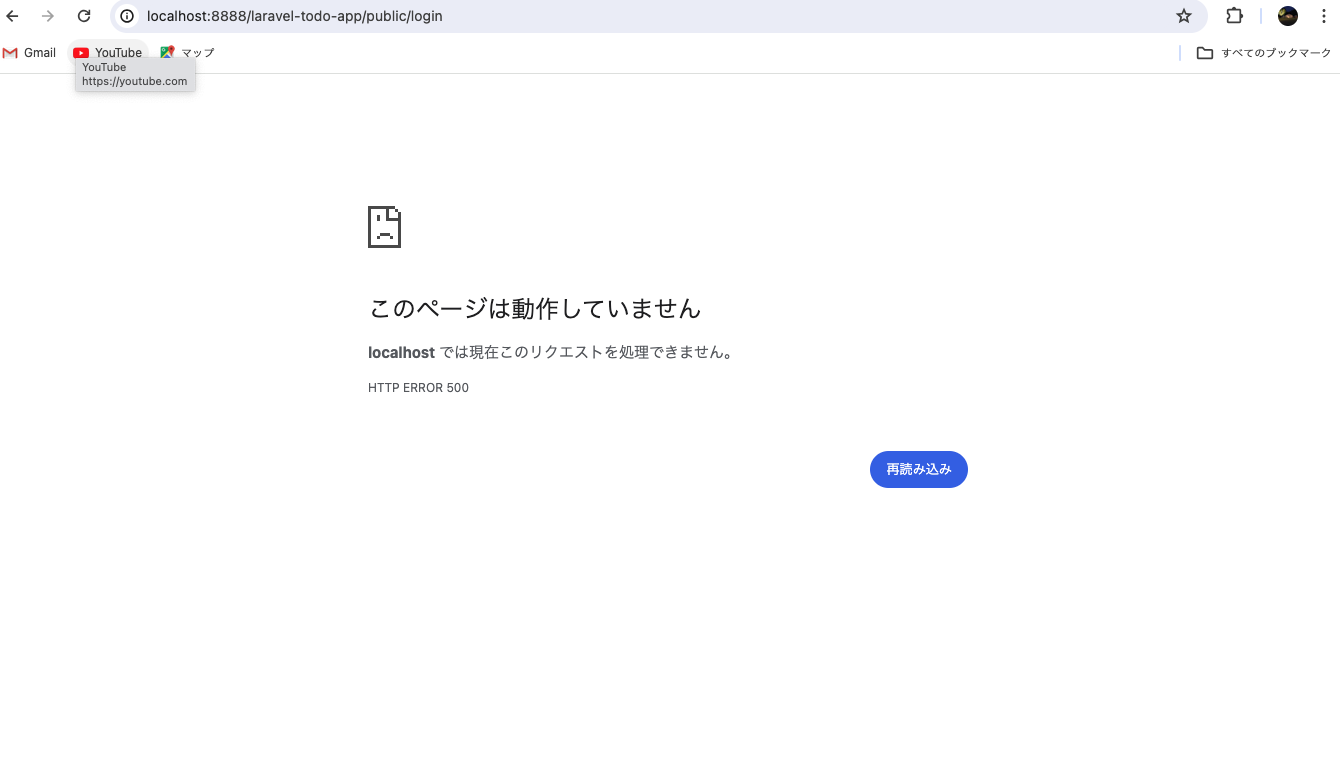Click the このページは動作していません heading
Image resolution: width=1340 pixels, height=779 pixels.
pos(535,308)
